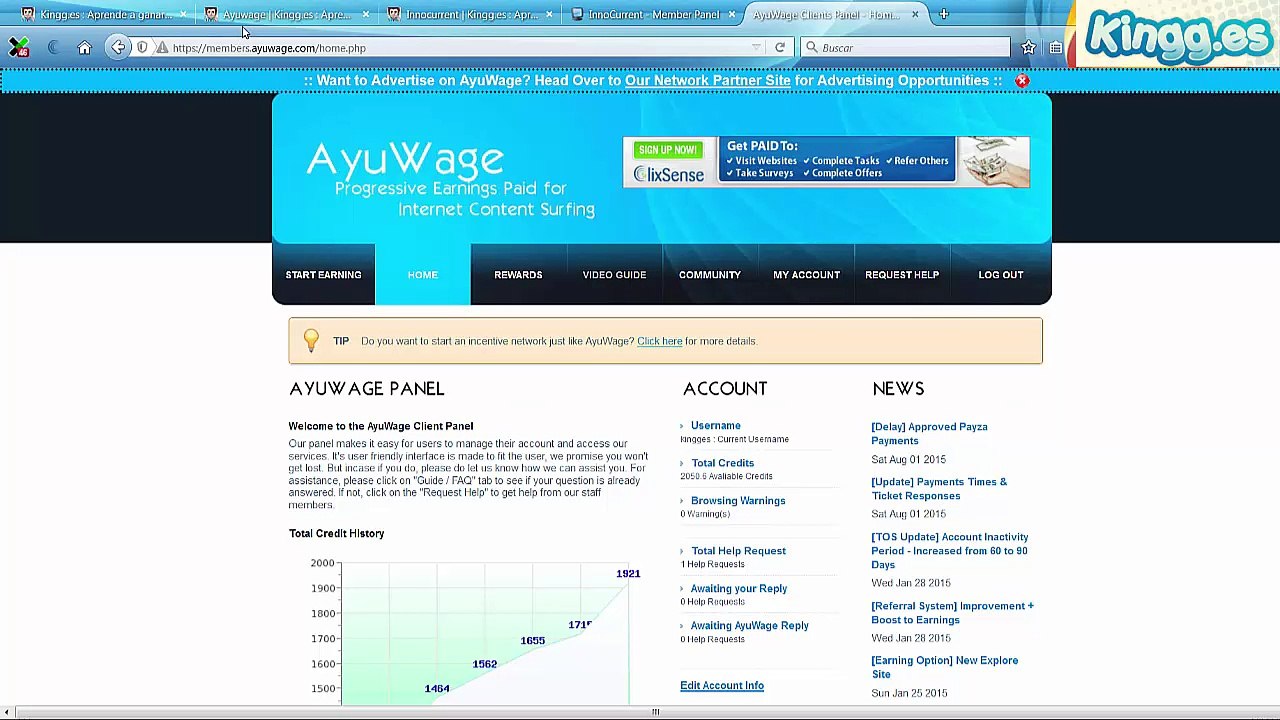Viewport: 1280px width, 720px height.
Task: Switch to the Innocurrent | Kingg.es tab
Action: pyautogui.click(x=470, y=14)
